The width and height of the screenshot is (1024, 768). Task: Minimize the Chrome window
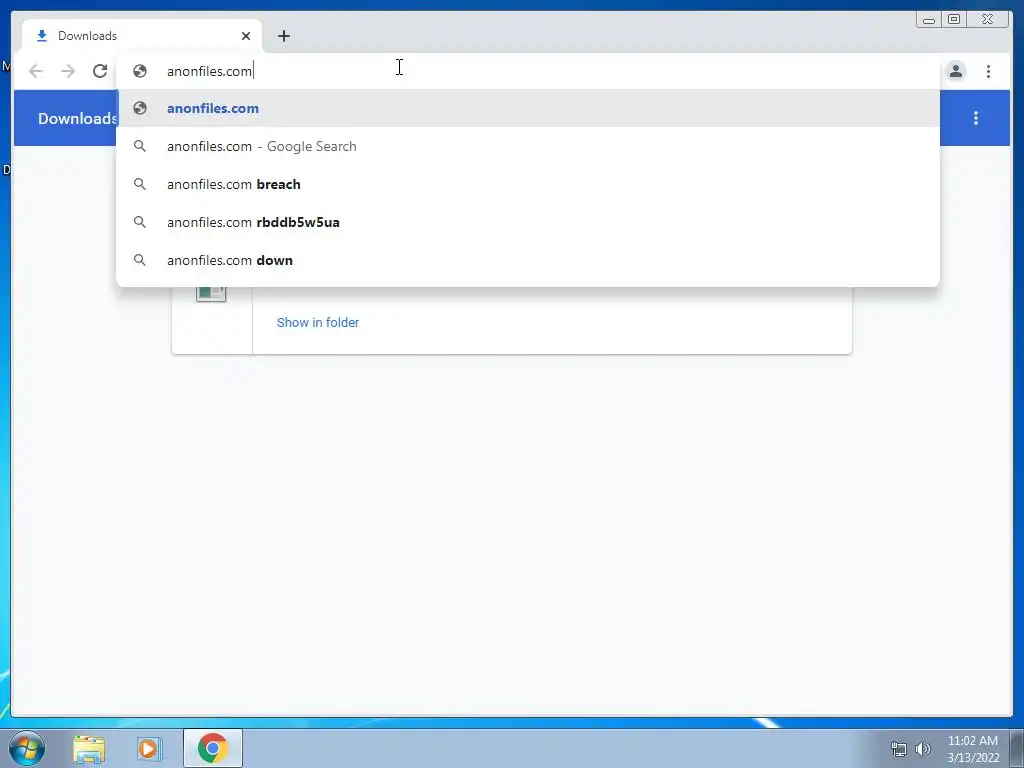(929, 20)
